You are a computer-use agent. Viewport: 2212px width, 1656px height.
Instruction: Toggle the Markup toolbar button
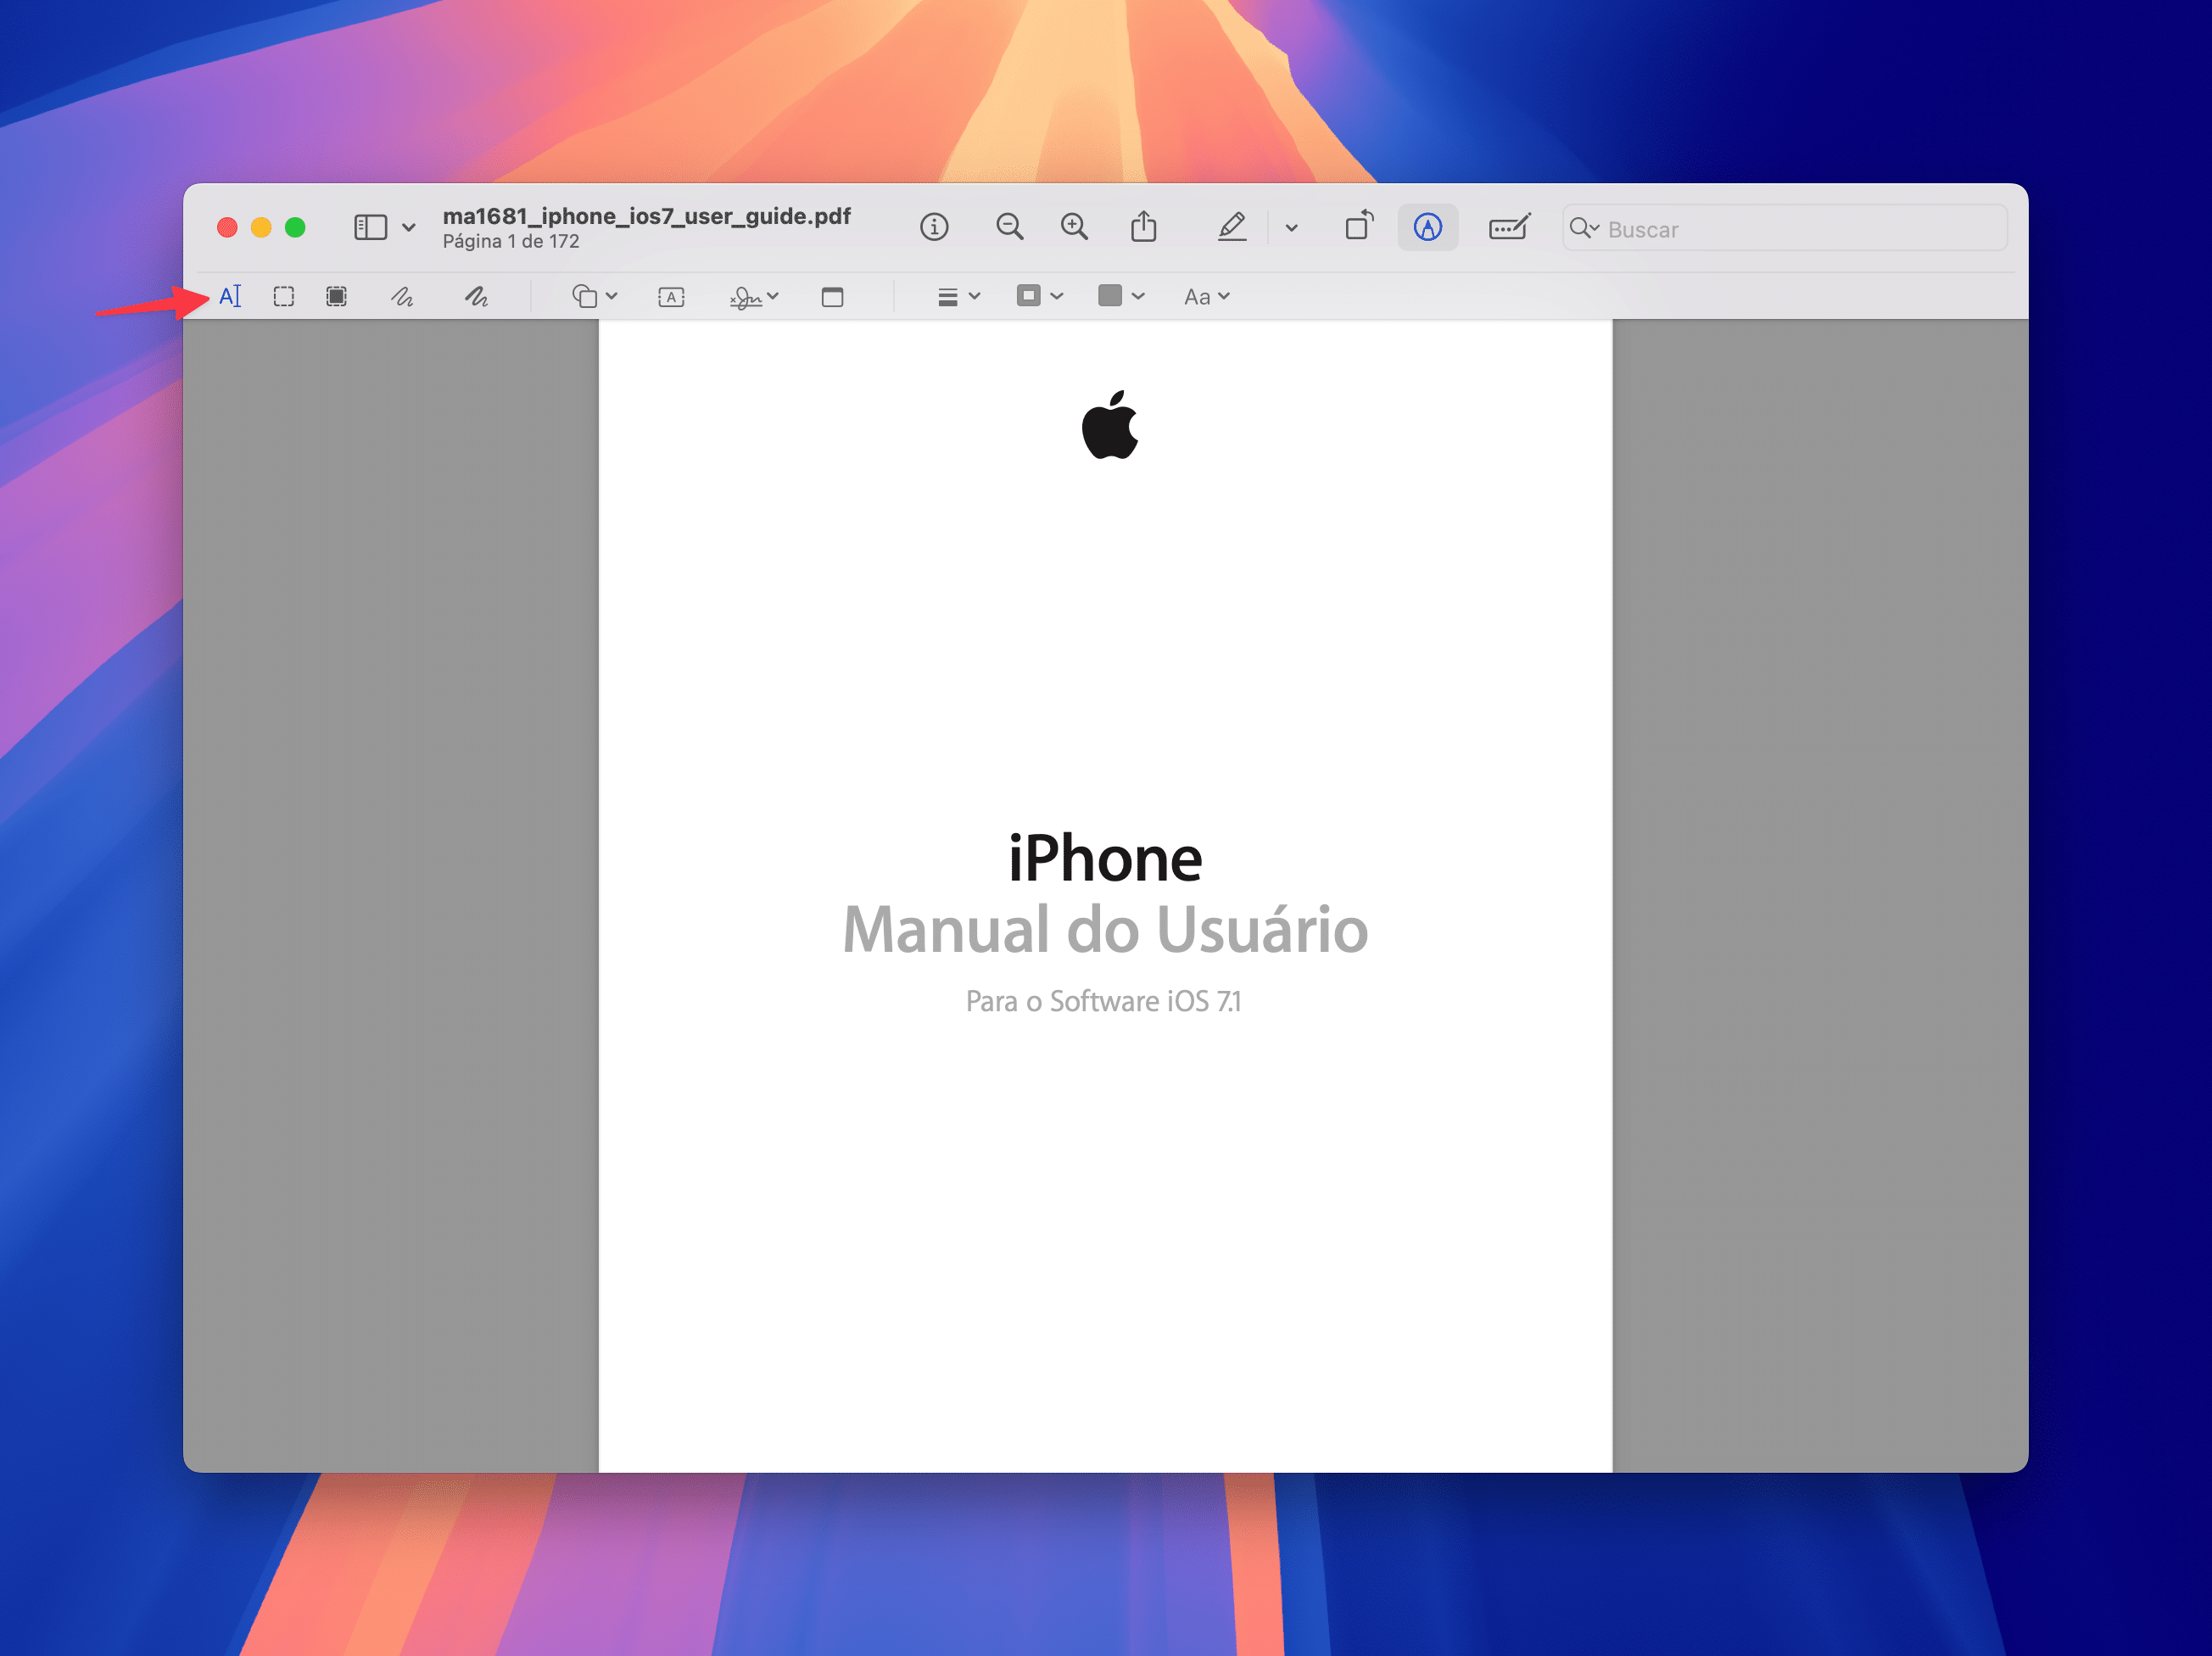[1427, 227]
